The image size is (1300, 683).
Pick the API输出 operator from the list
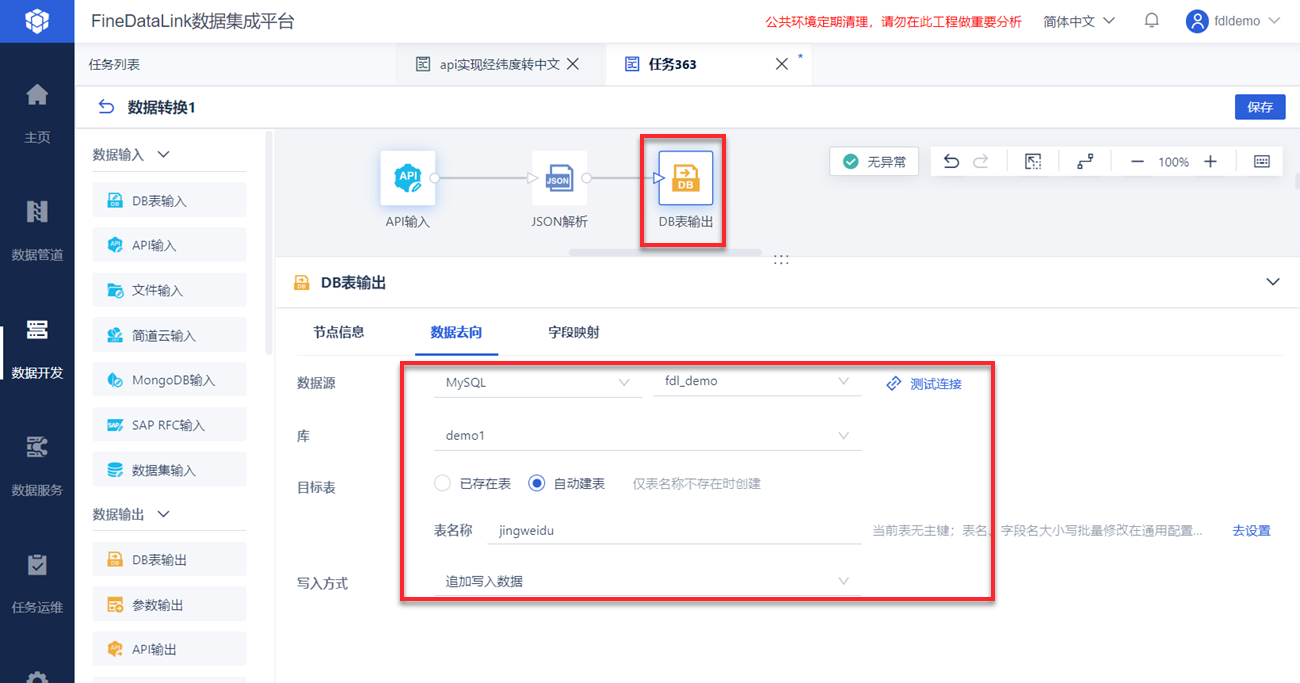169,649
